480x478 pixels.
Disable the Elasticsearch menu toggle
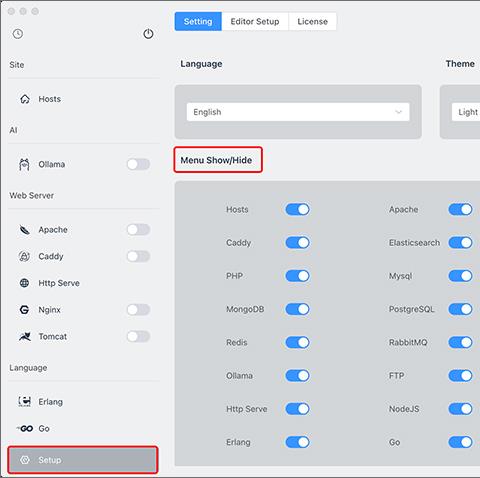point(461,243)
